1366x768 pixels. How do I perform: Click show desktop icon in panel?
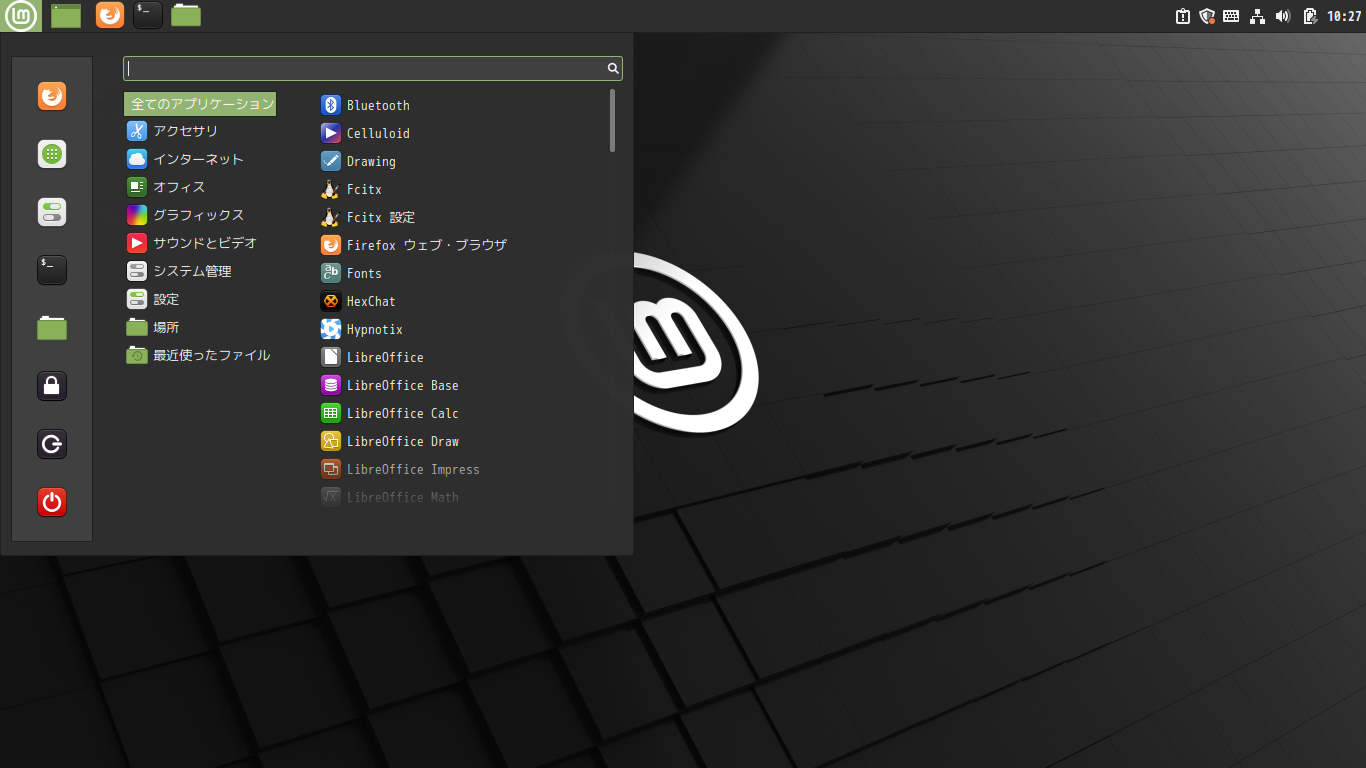click(x=66, y=15)
